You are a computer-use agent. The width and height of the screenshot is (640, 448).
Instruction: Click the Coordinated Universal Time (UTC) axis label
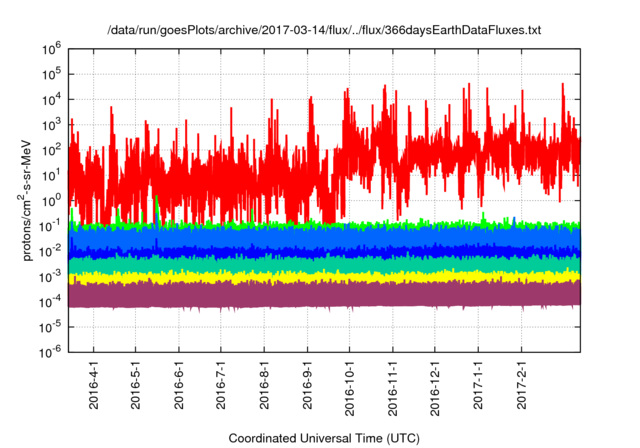tap(323, 438)
